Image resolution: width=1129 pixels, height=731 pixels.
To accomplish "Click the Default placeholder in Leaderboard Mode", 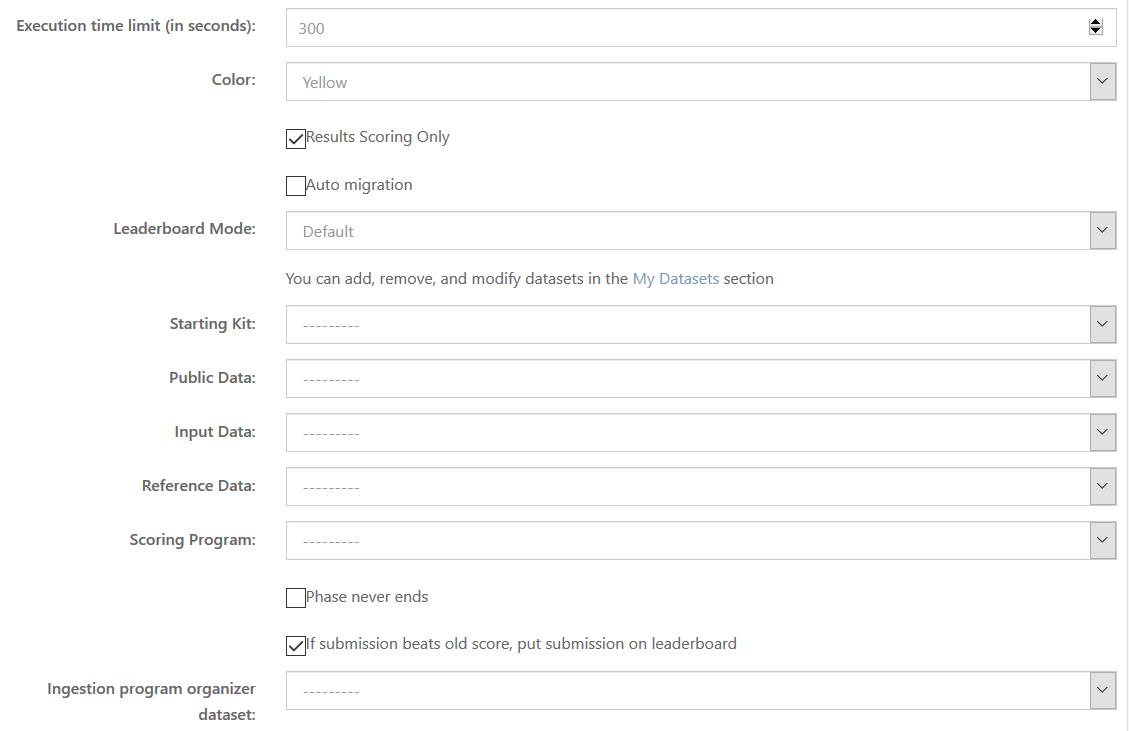I will click(327, 230).
